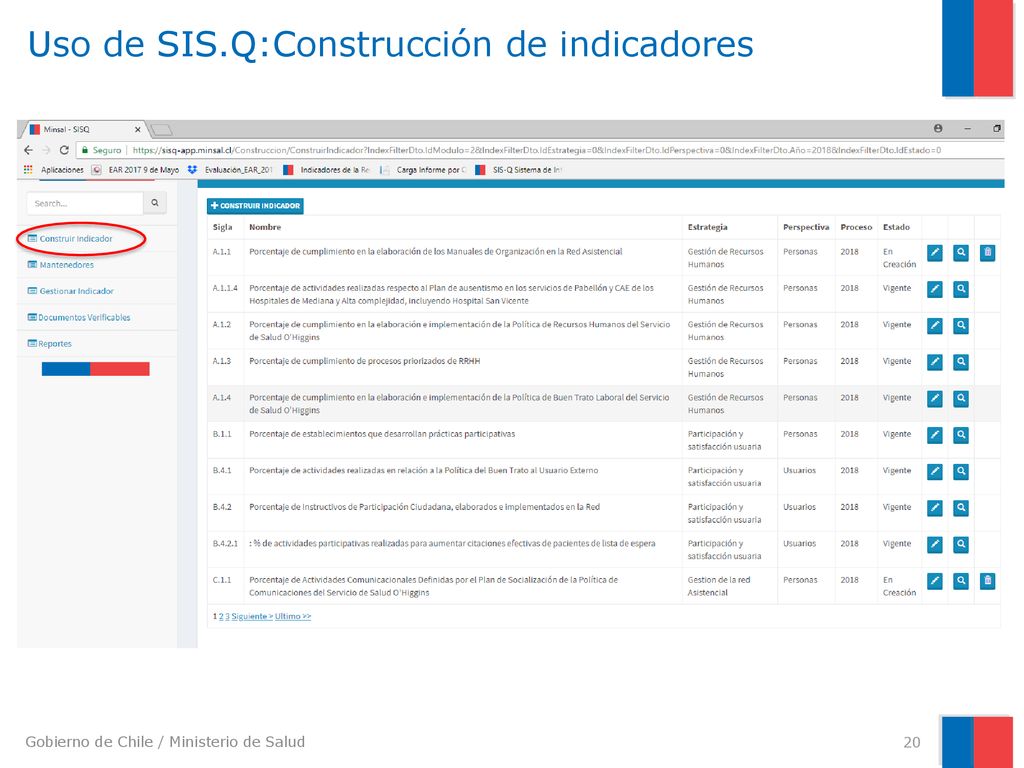Viewport: 1024px width, 768px height.
Task: Reload the page in the browser
Action: coord(64,150)
